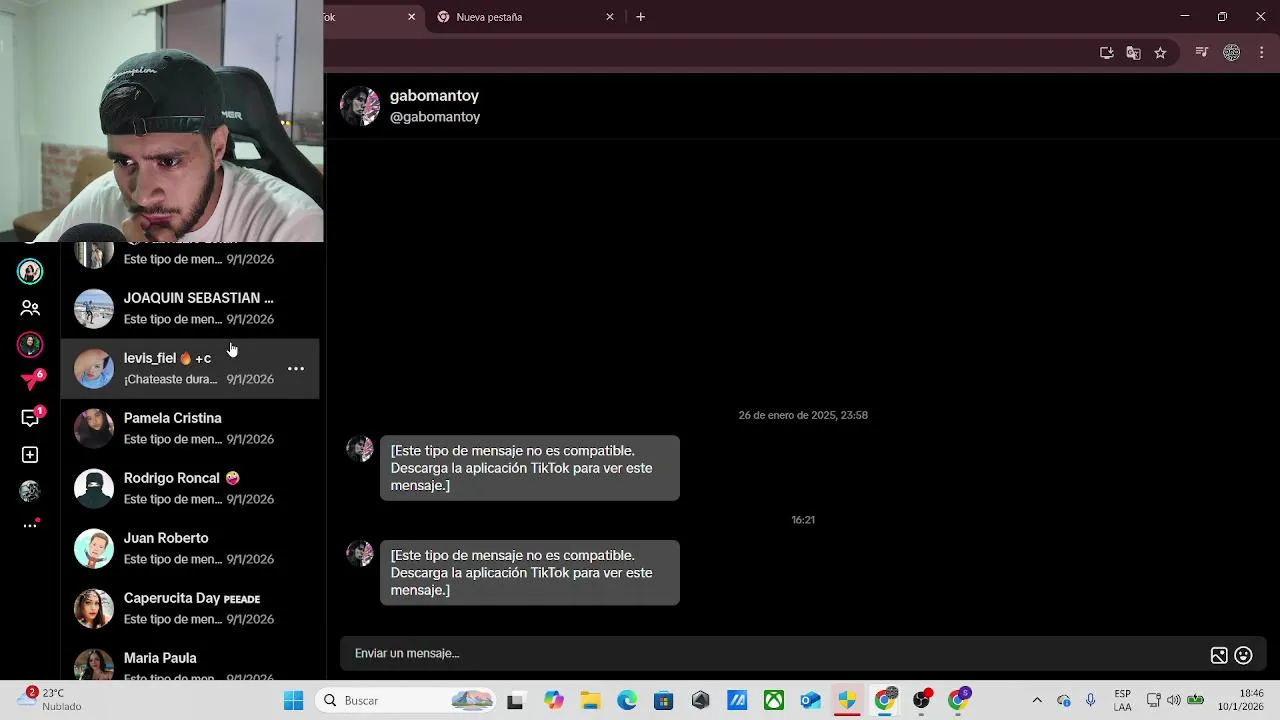Open the JOAQUIN SEBASTIAN conversation
The image size is (1280, 720).
tap(190, 308)
